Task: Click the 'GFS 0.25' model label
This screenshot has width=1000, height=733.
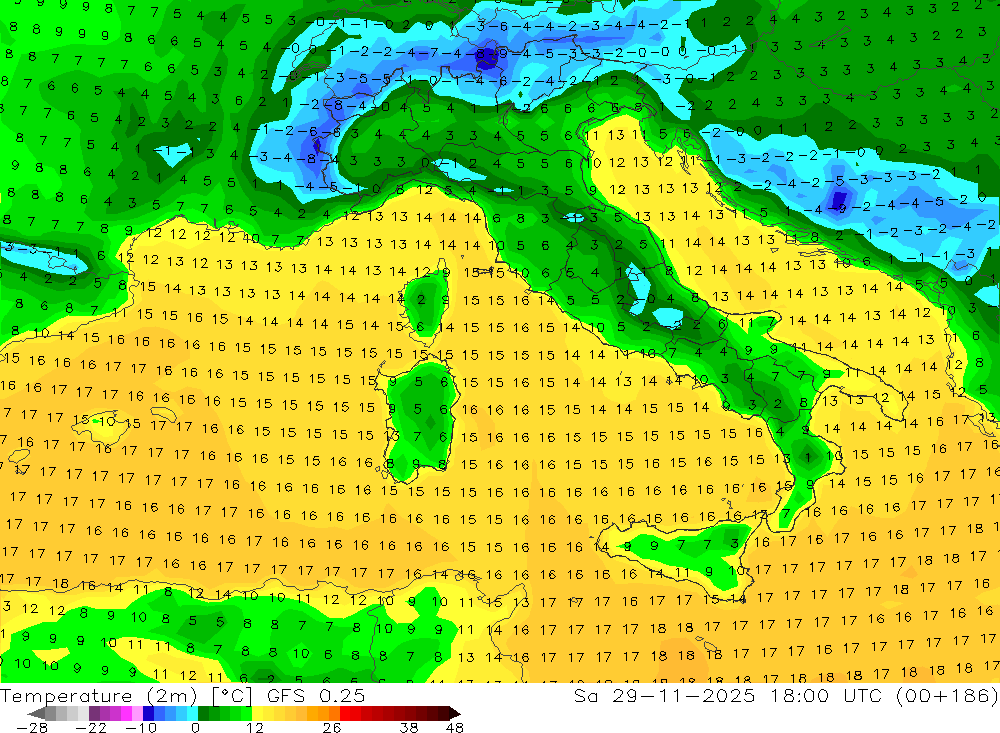Action: (x=316, y=695)
